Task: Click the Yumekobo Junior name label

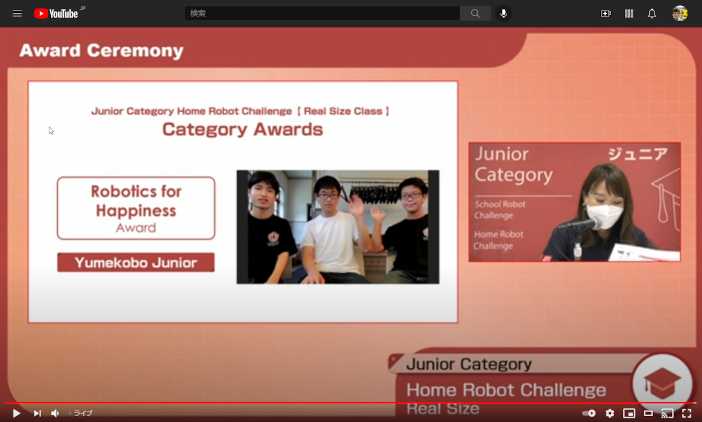Action: [136, 262]
